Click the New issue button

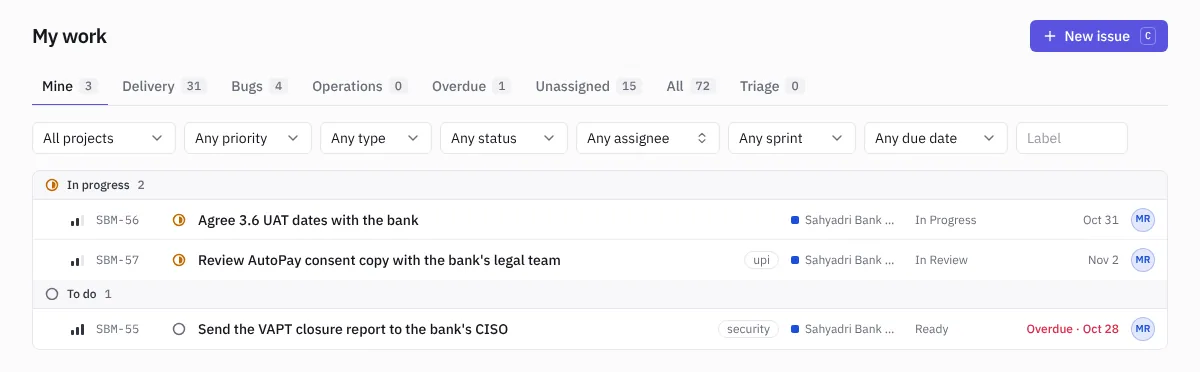click(1099, 36)
